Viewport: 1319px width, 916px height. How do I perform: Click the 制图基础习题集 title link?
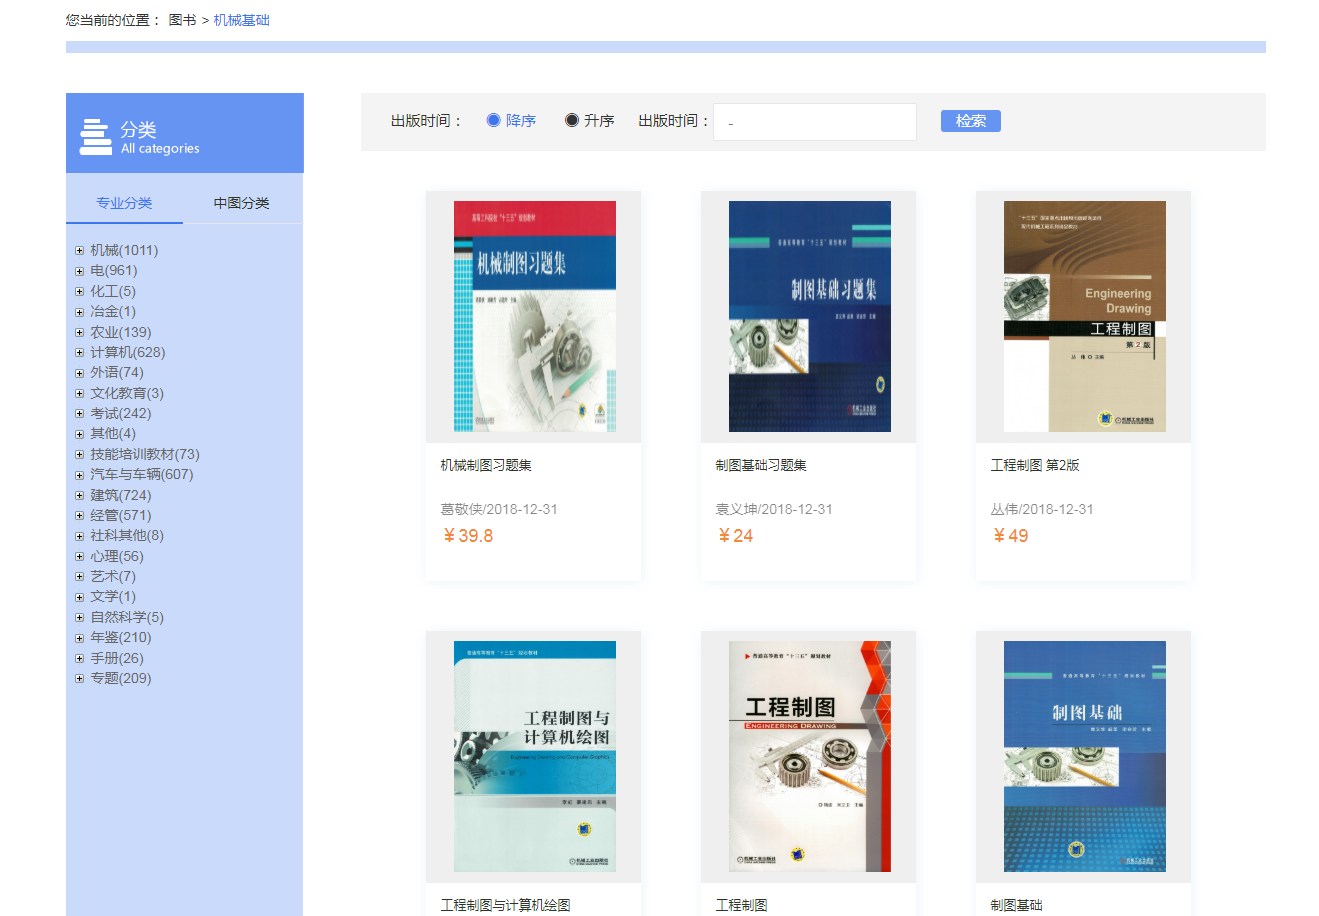pyautogui.click(x=761, y=465)
